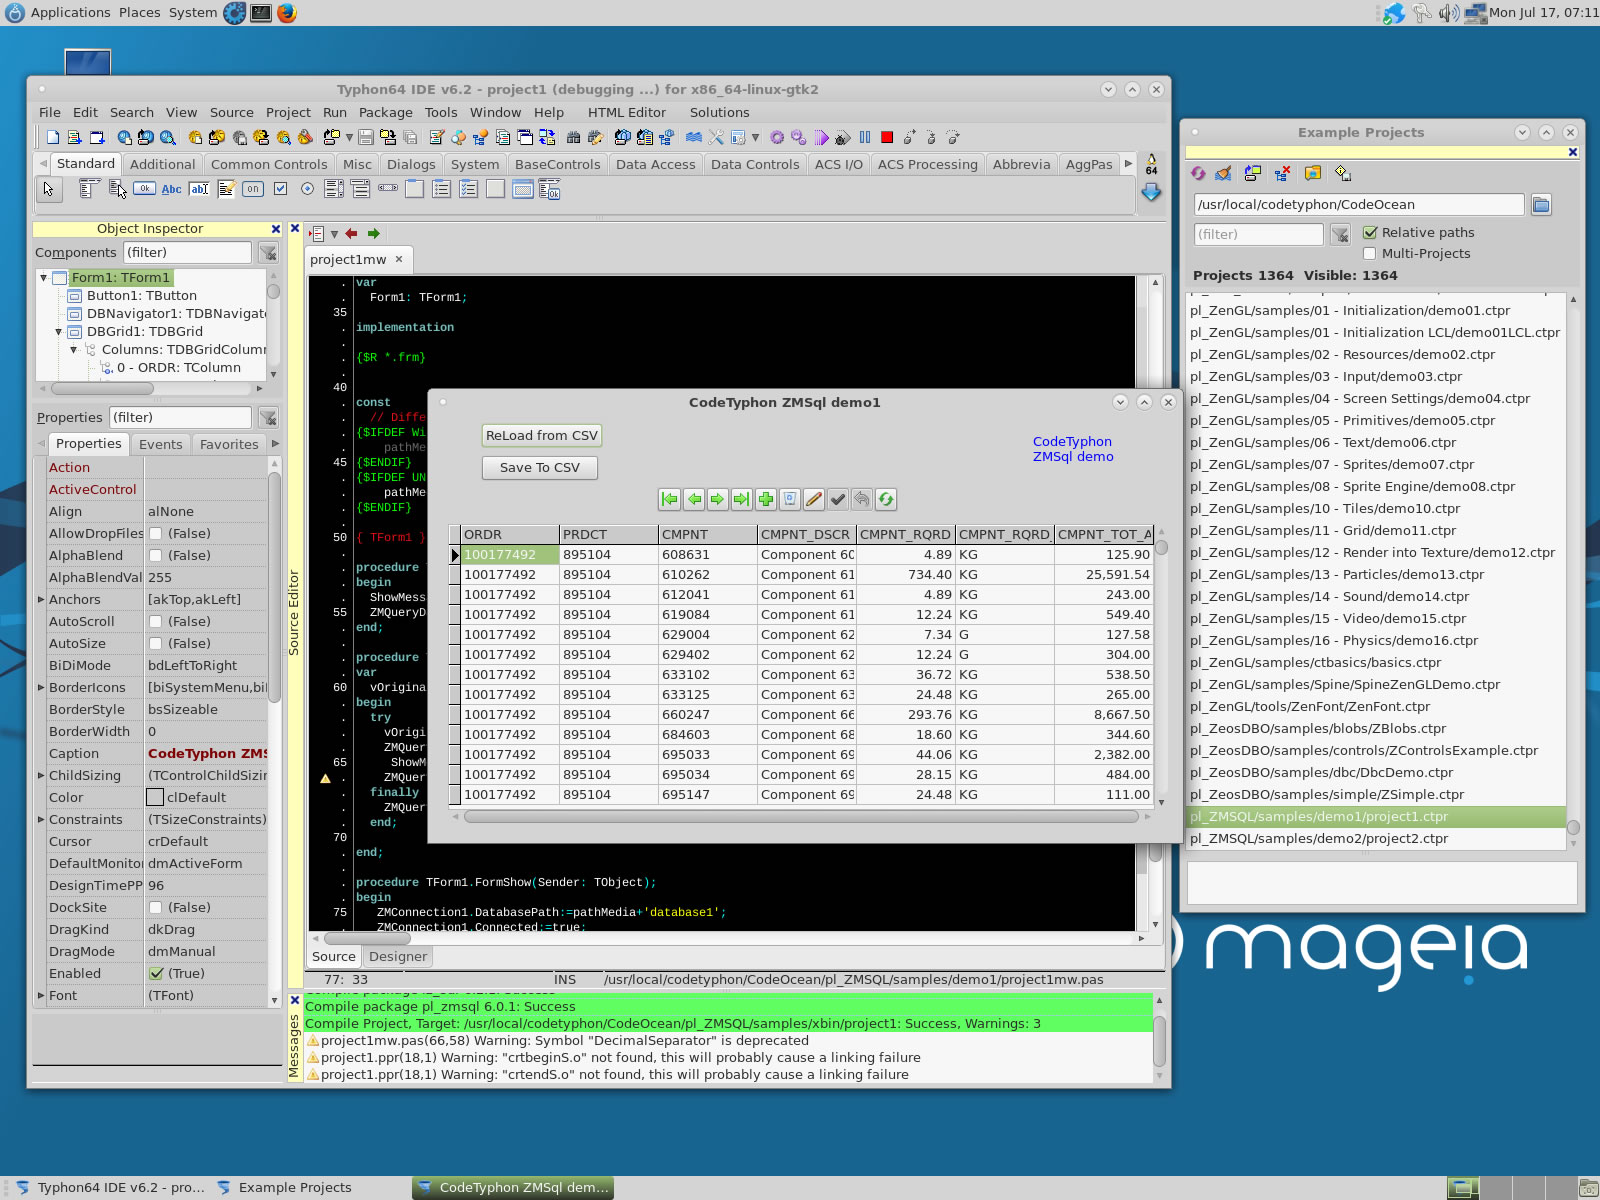
Task: Pause the running program
Action: pos(865,137)
